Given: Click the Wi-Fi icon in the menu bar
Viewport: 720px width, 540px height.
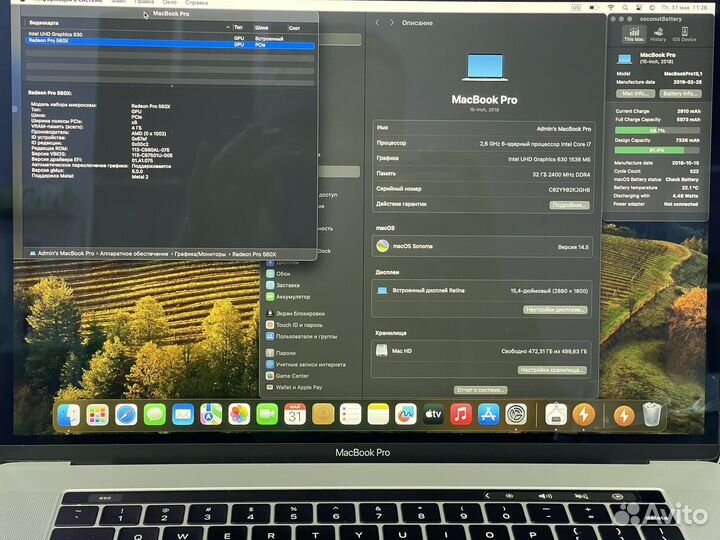Looking at the screenshot, I should (611, 7).
